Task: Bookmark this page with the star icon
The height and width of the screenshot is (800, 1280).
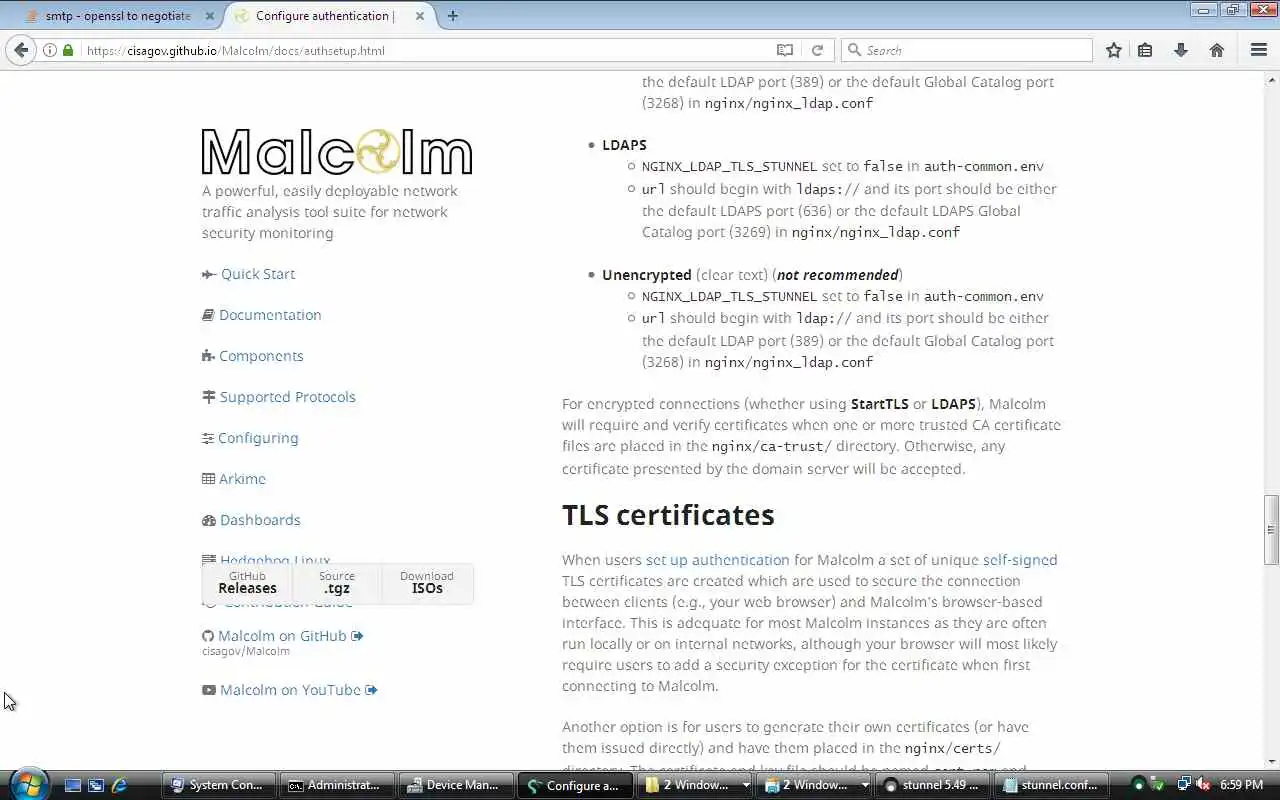Action: point(1113,50)
